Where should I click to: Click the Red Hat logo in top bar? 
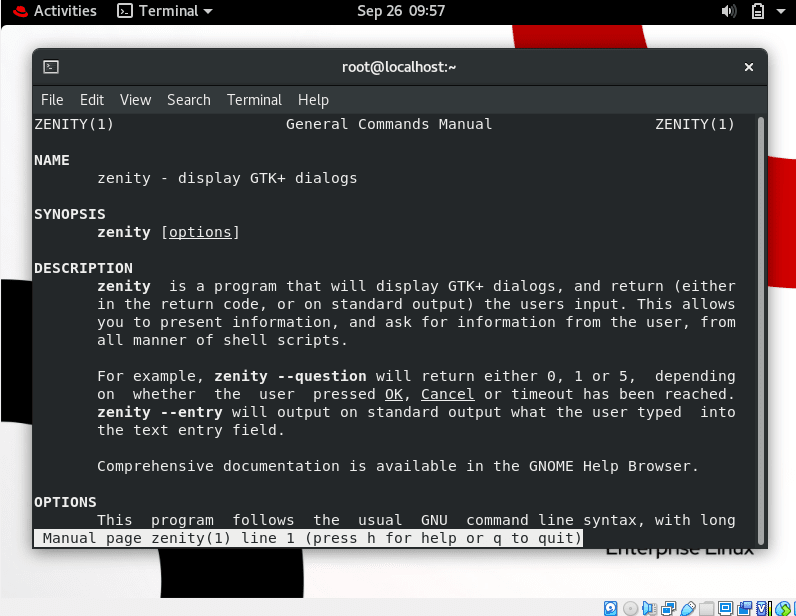coord(20,11)
